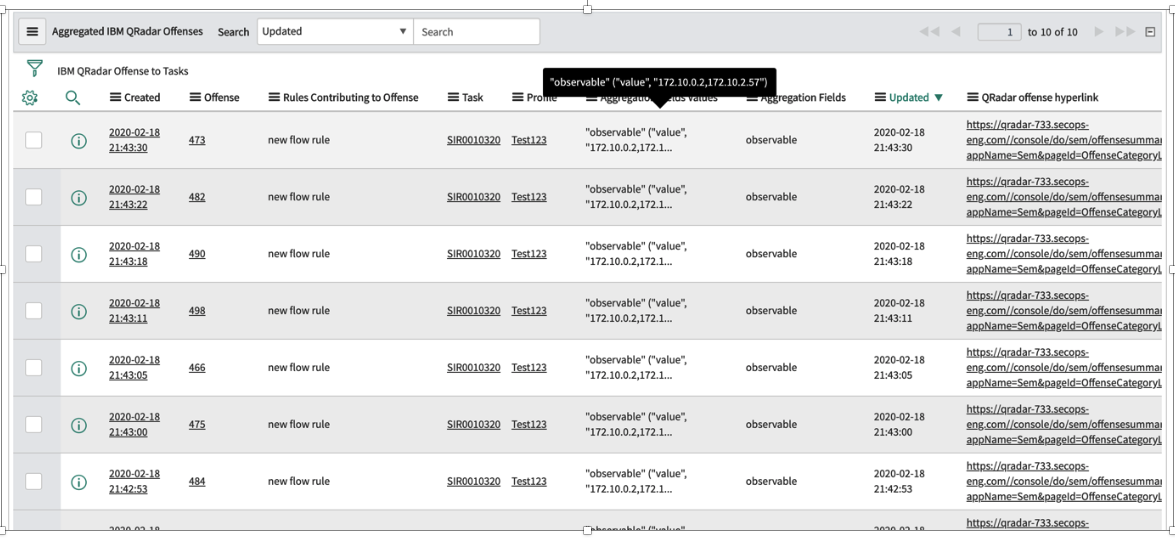
Task: Click the list Search text field
Action: pos(477,31)
